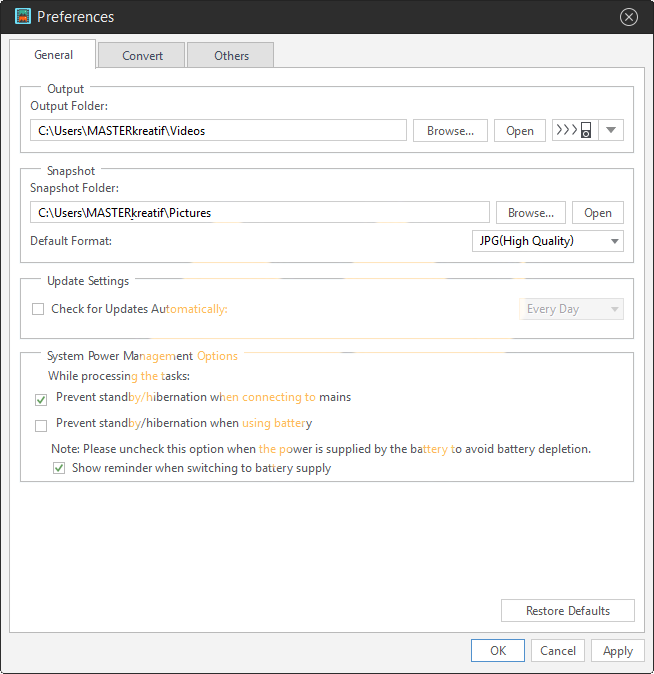Click the 'While processing the tasks:' text

pos(119,376)
